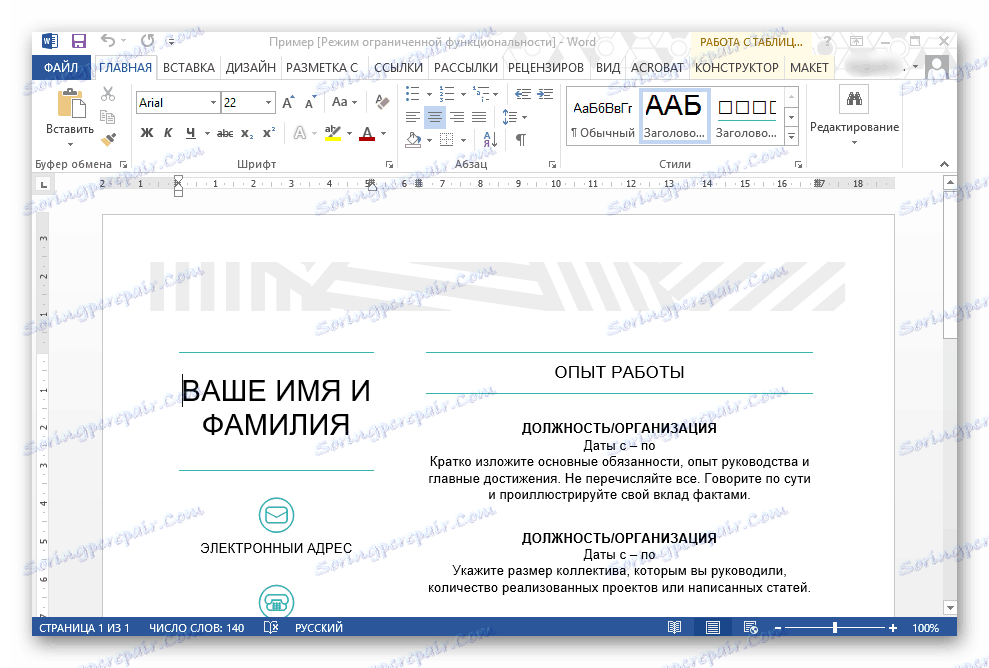The width and height of the screenshot is (989, 668).
Task: Click the shading paint bucket icon
Action: pyautogui.click(x=413, y=139)
